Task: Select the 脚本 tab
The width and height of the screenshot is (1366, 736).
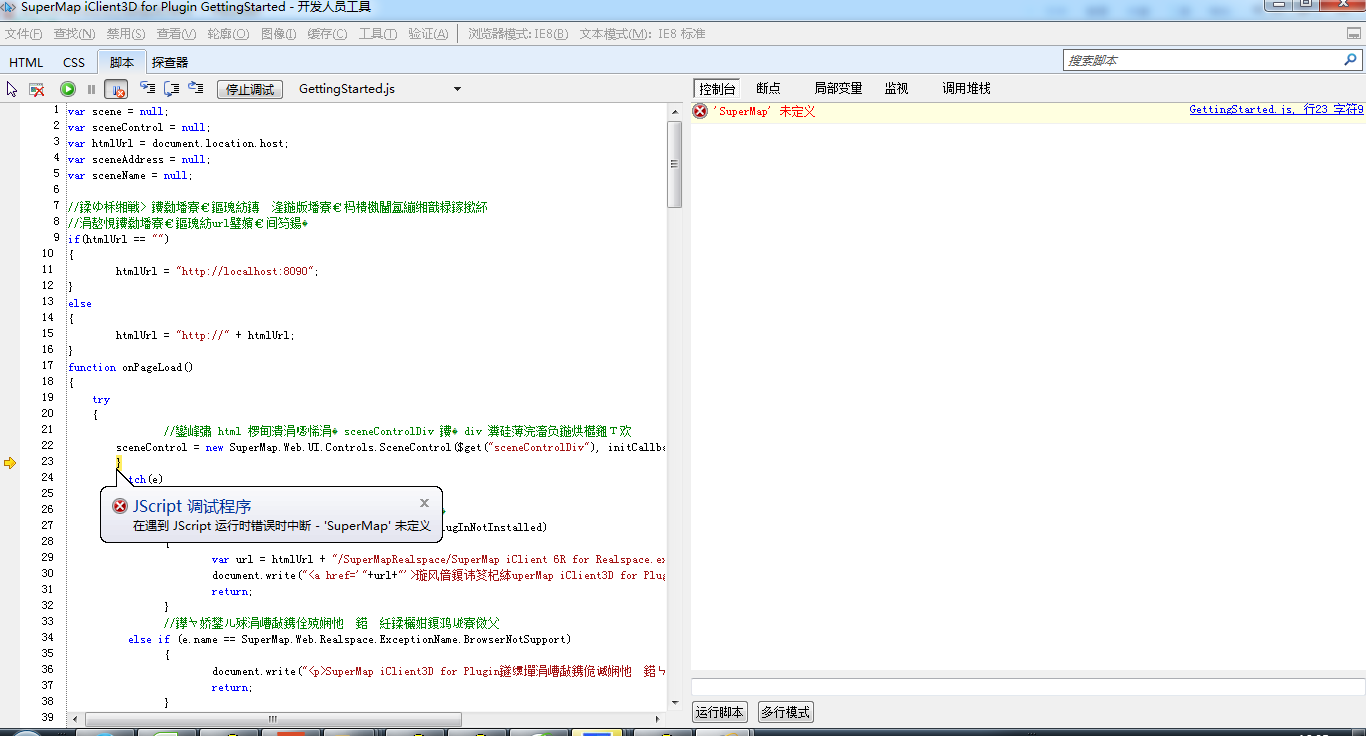Action: pyautogui.click(x=122, y=62)
